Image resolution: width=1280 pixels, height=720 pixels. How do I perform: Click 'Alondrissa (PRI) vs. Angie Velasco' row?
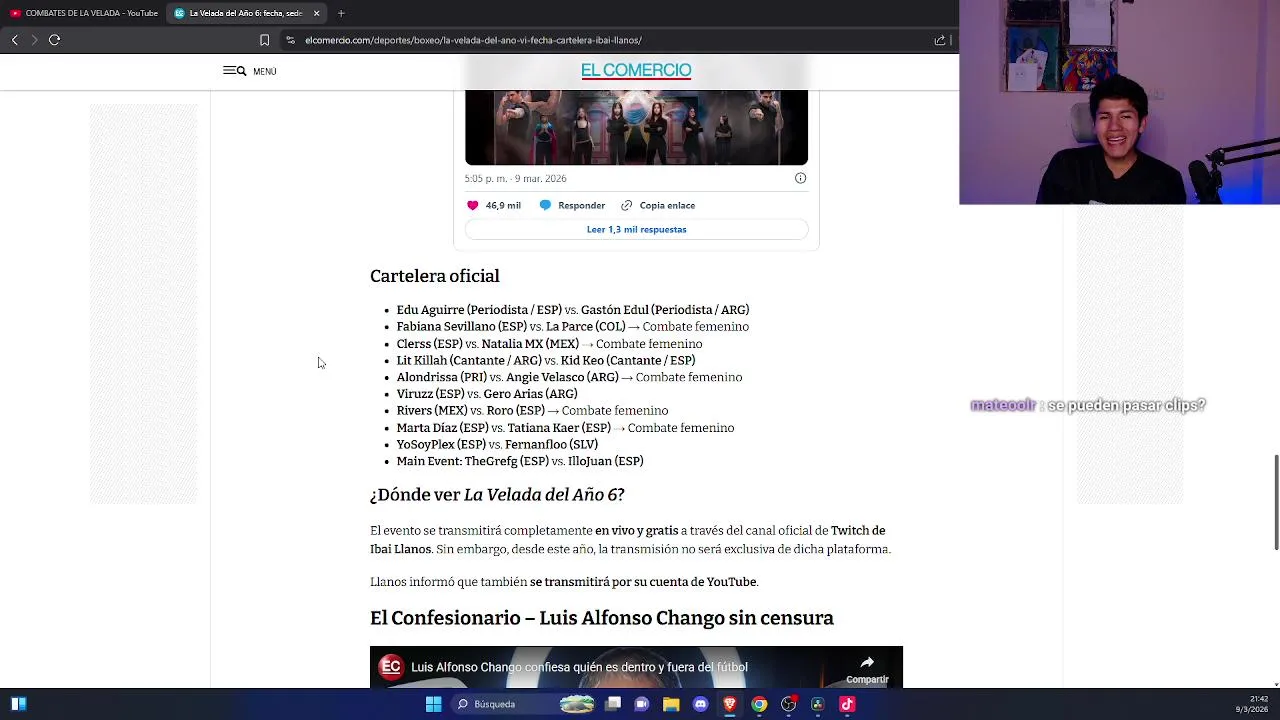tap(569, 377)
